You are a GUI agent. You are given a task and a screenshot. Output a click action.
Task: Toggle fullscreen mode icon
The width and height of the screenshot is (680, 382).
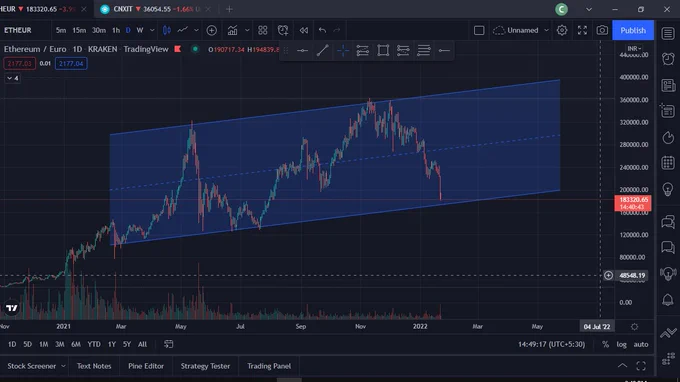tap(582, 30)
